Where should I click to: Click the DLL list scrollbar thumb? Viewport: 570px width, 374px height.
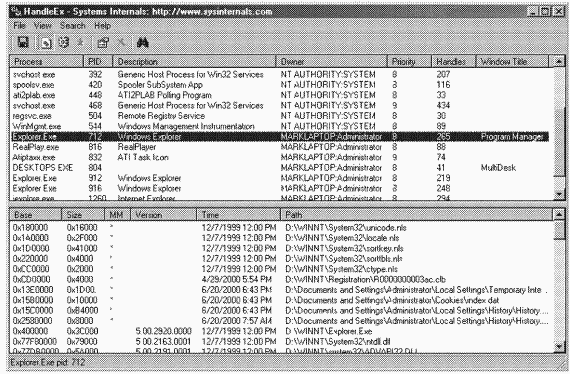[x=559, y=230]
